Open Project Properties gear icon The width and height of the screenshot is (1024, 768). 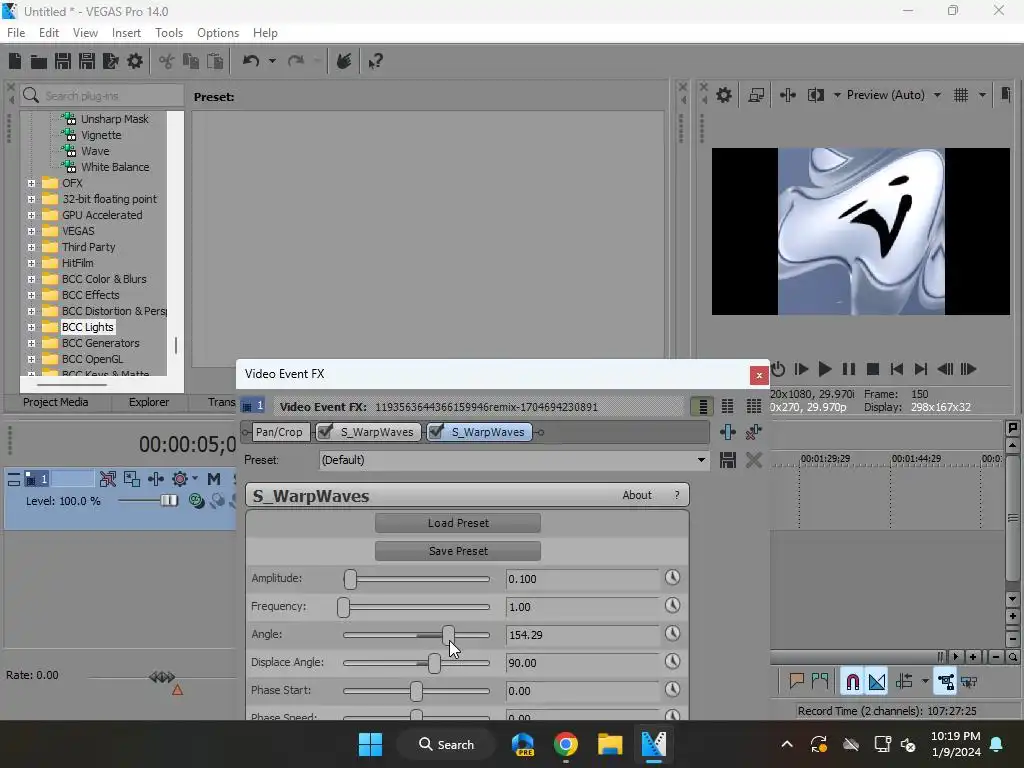pyautogui.click(x=135, y=61)
